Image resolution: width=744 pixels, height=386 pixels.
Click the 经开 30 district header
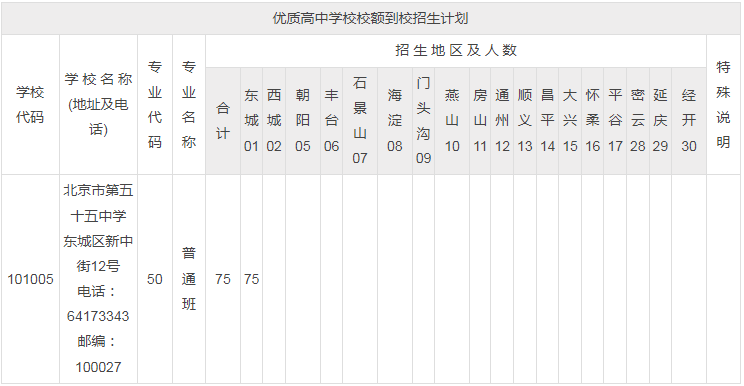pos(689,121)
